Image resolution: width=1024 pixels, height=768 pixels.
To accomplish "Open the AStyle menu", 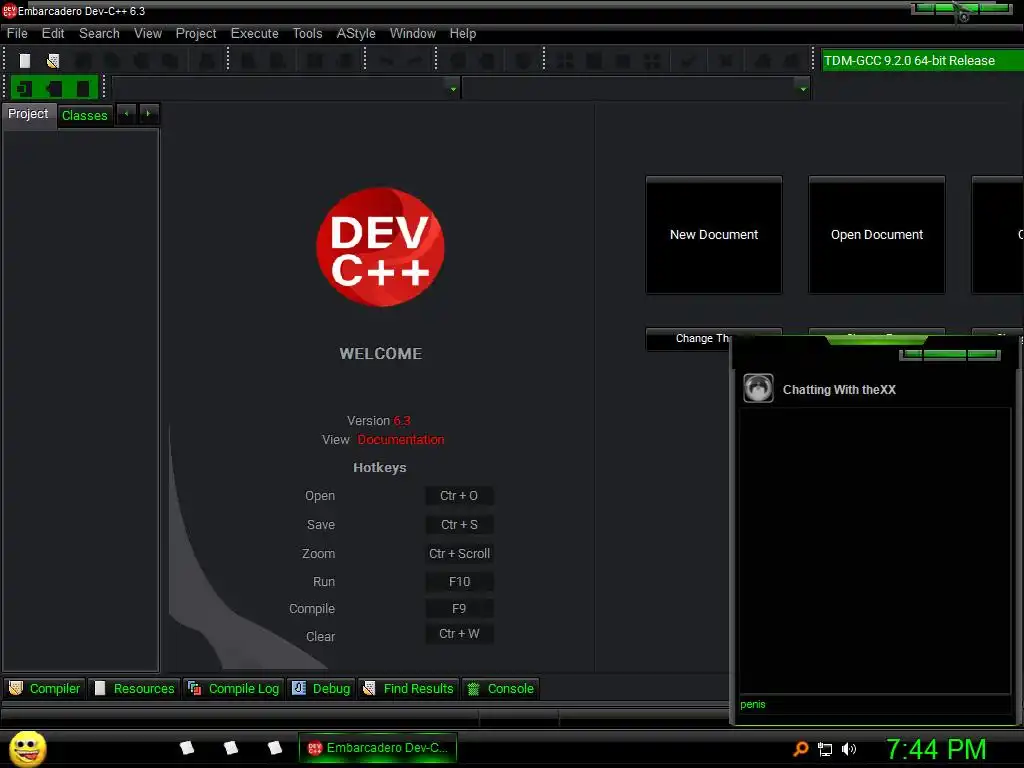I will point(356,33).
